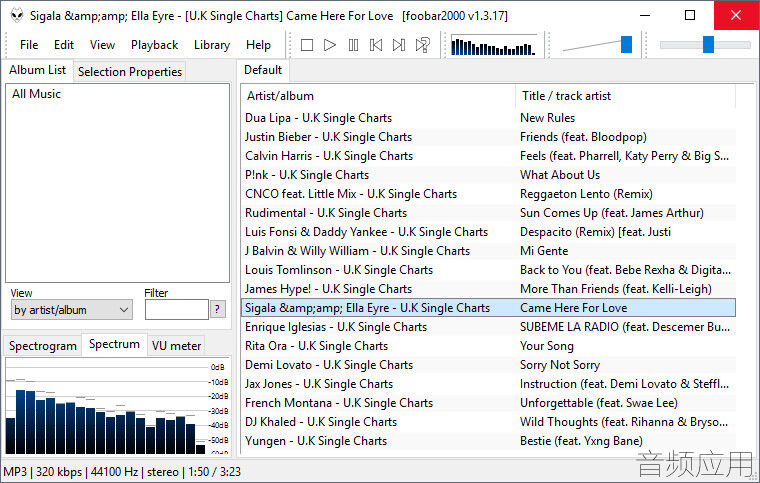The image size is (760, 483).
Task: Show the Spectrogram visualization tab
Action: point(43,346)
